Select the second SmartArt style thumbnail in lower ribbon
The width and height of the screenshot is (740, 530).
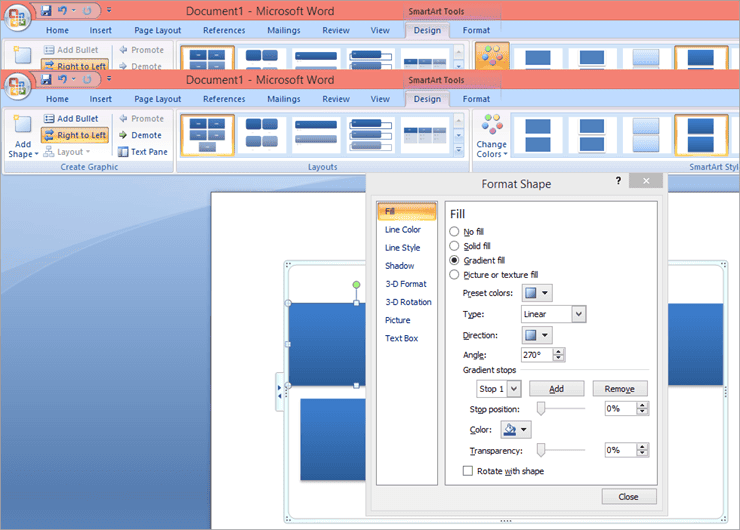(592, 135)
